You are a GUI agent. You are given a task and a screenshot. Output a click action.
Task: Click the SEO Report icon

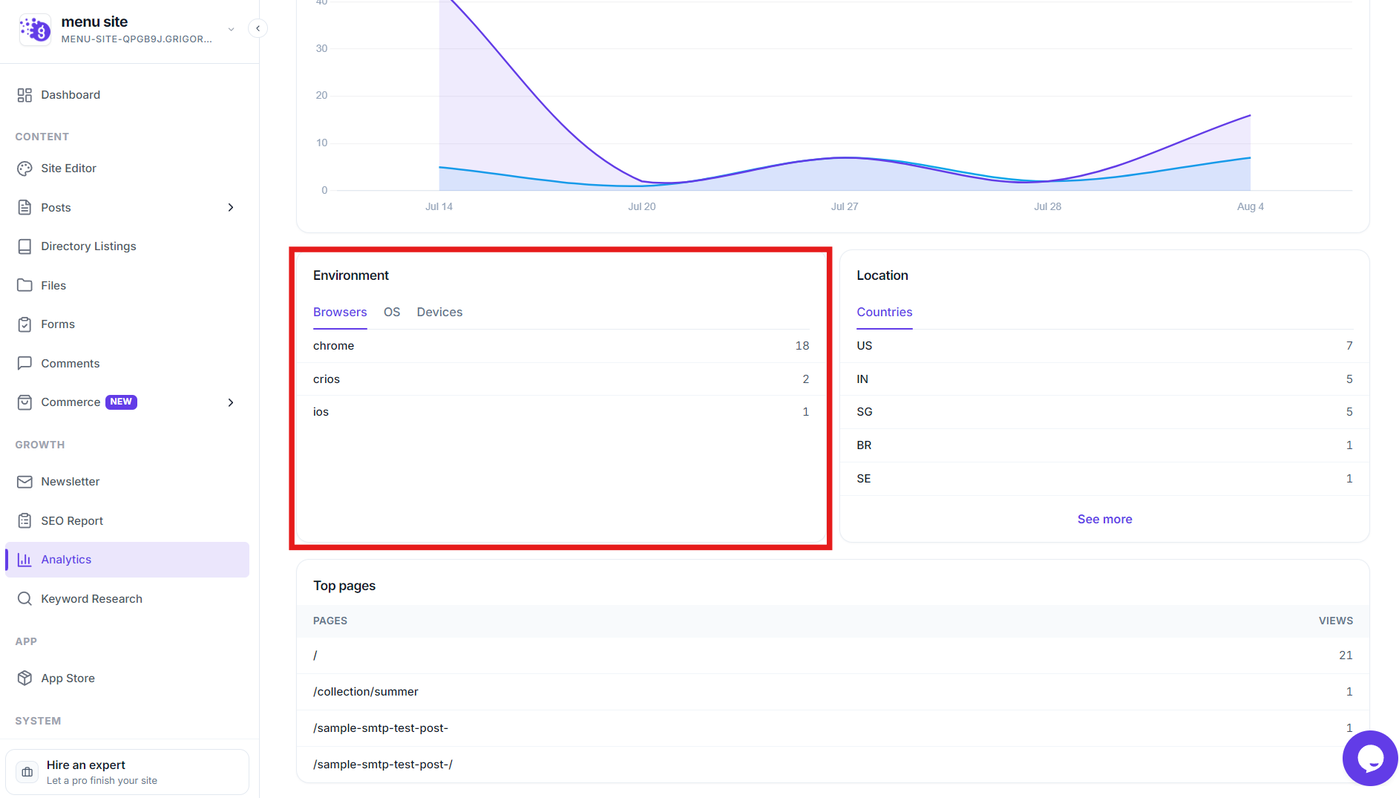point(25,521)
